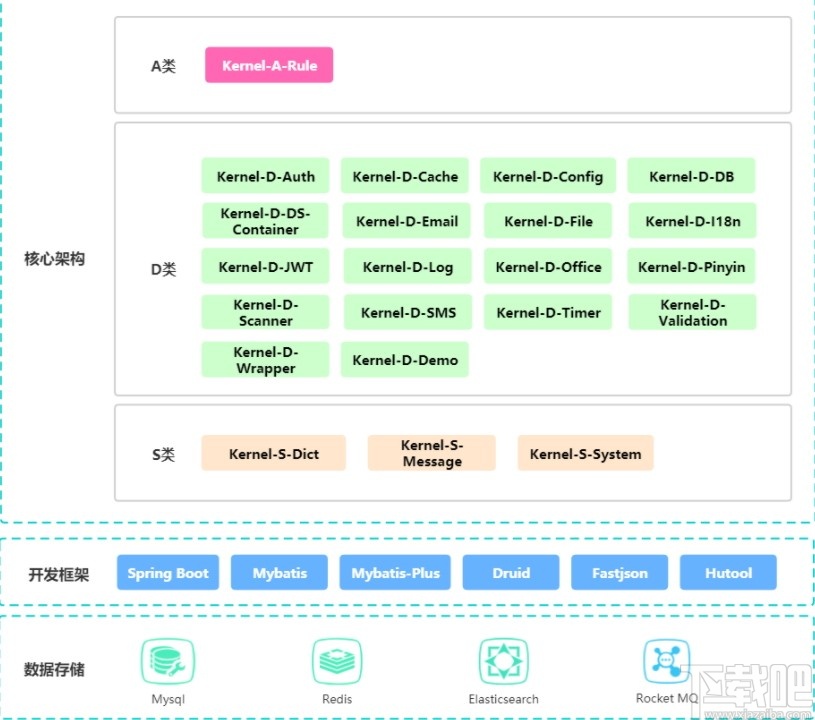Click the Elasticsearch text label
815x720 pixels.
pyautogui.click(x=503, y=699)
